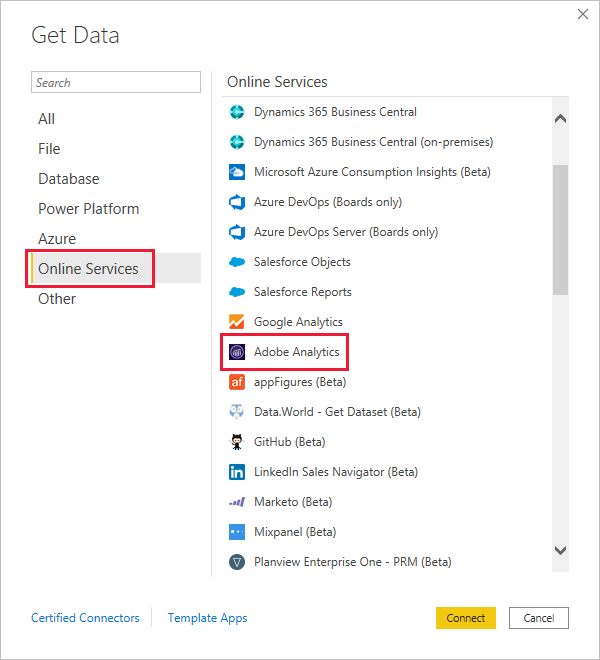The height and width of the screenshot is (660, 600).
Task: Select the 'Dynamics 365 Business Central' text
Action: tap(335, 112)
